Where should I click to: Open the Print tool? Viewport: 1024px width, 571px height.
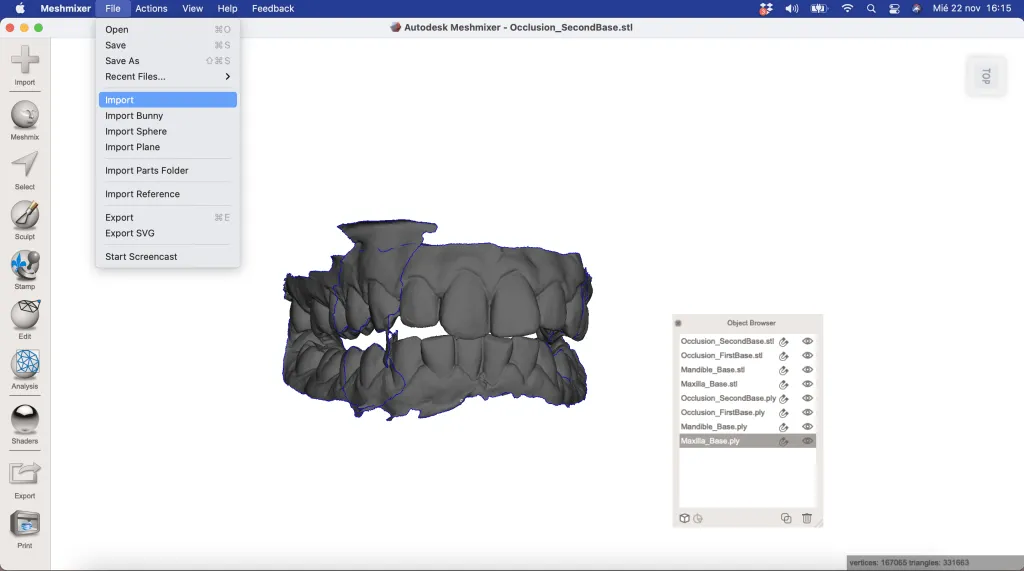[25, 530]
